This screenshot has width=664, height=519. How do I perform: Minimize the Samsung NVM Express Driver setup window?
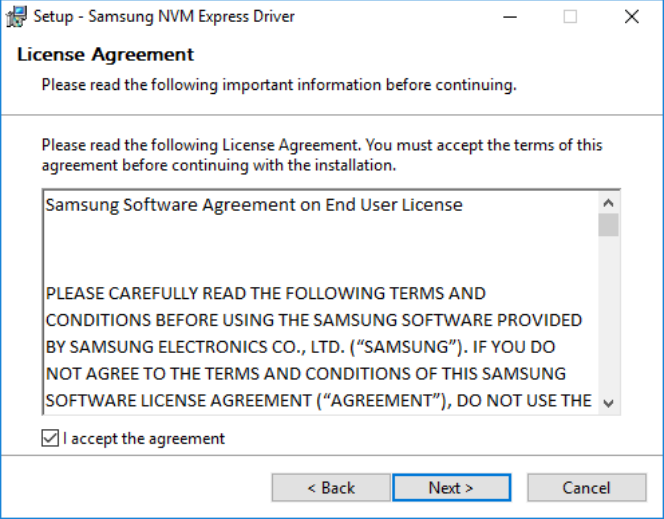[510, 17]
